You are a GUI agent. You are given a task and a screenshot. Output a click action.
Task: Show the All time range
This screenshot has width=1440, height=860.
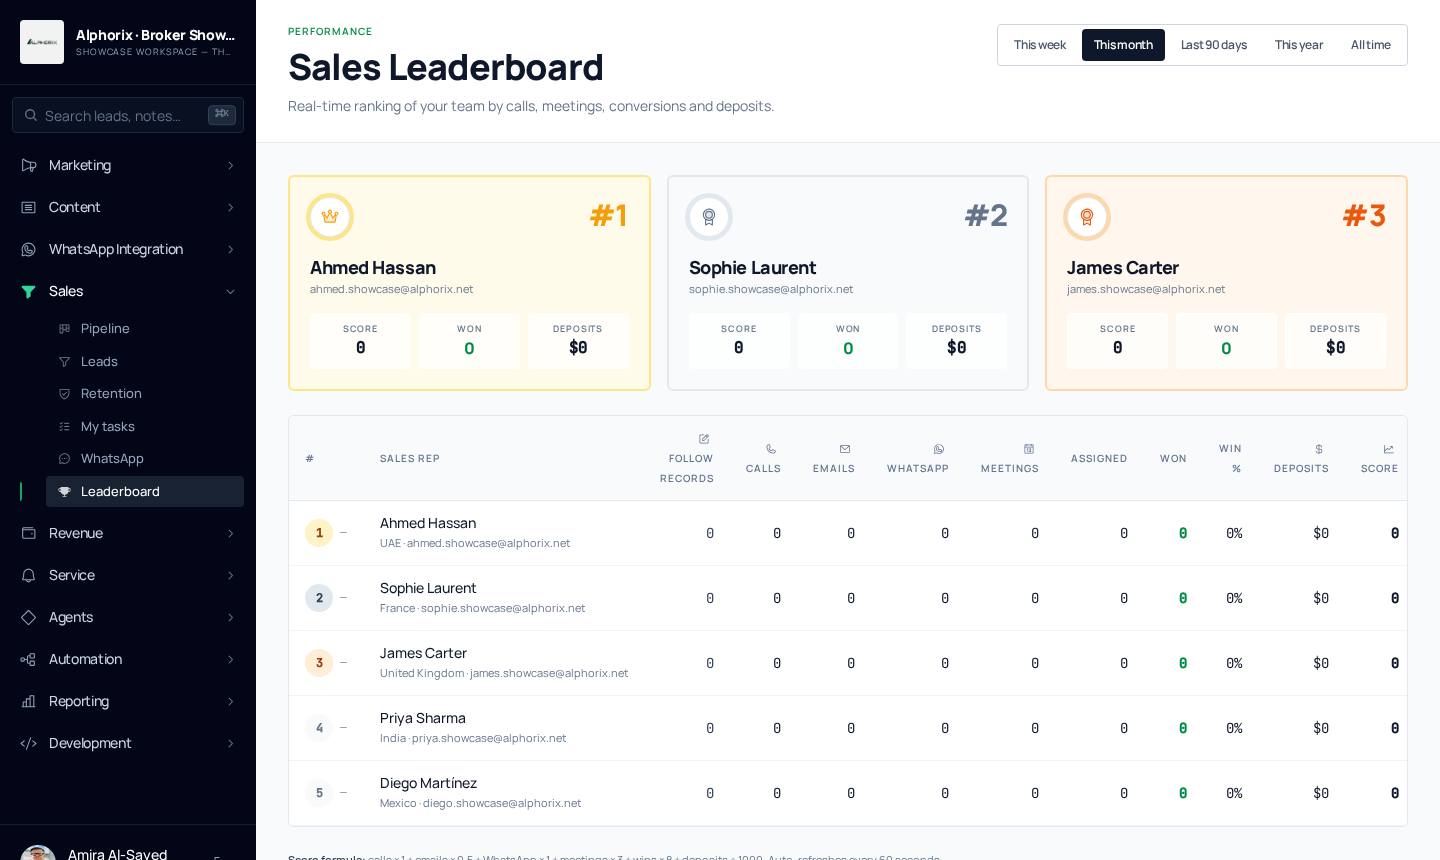pyautogui.click(x=1371, y=45)
